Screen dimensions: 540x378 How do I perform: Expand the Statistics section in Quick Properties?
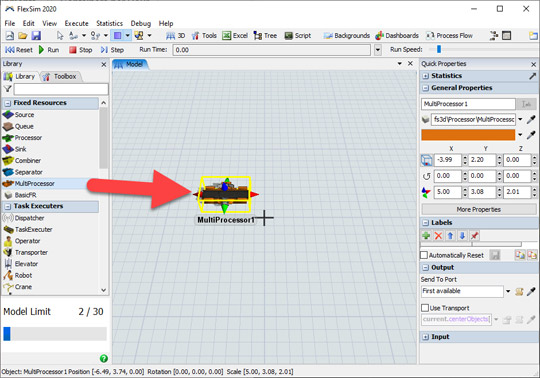[x=426, y=76]
